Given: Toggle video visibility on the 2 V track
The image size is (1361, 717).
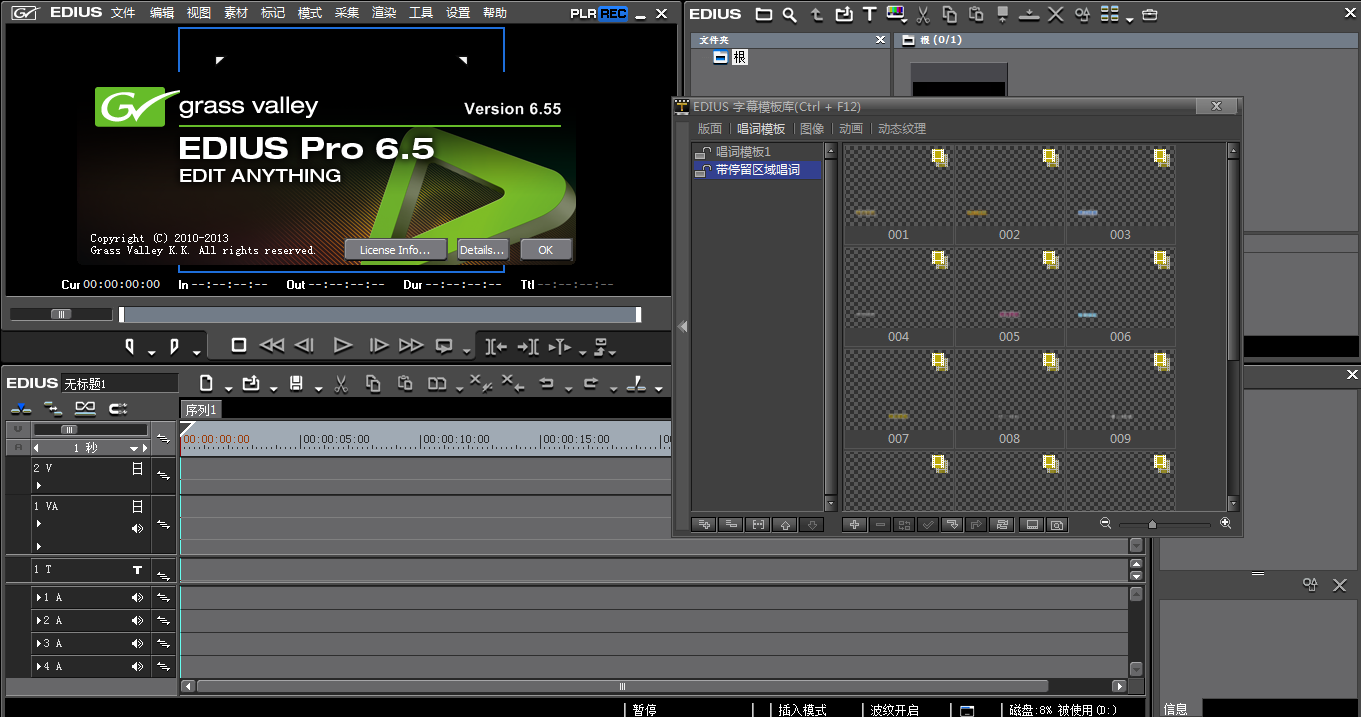Looking at the screenshot, I should (138, 468).
